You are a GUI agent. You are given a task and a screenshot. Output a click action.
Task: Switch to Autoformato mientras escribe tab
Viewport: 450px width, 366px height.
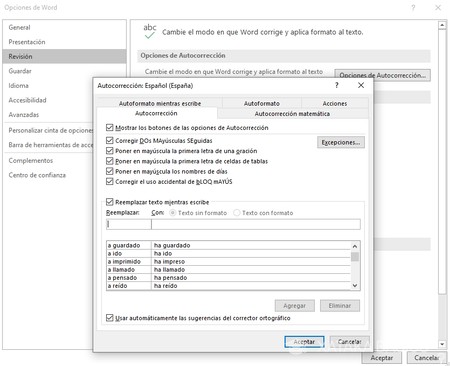coord(160,103)
